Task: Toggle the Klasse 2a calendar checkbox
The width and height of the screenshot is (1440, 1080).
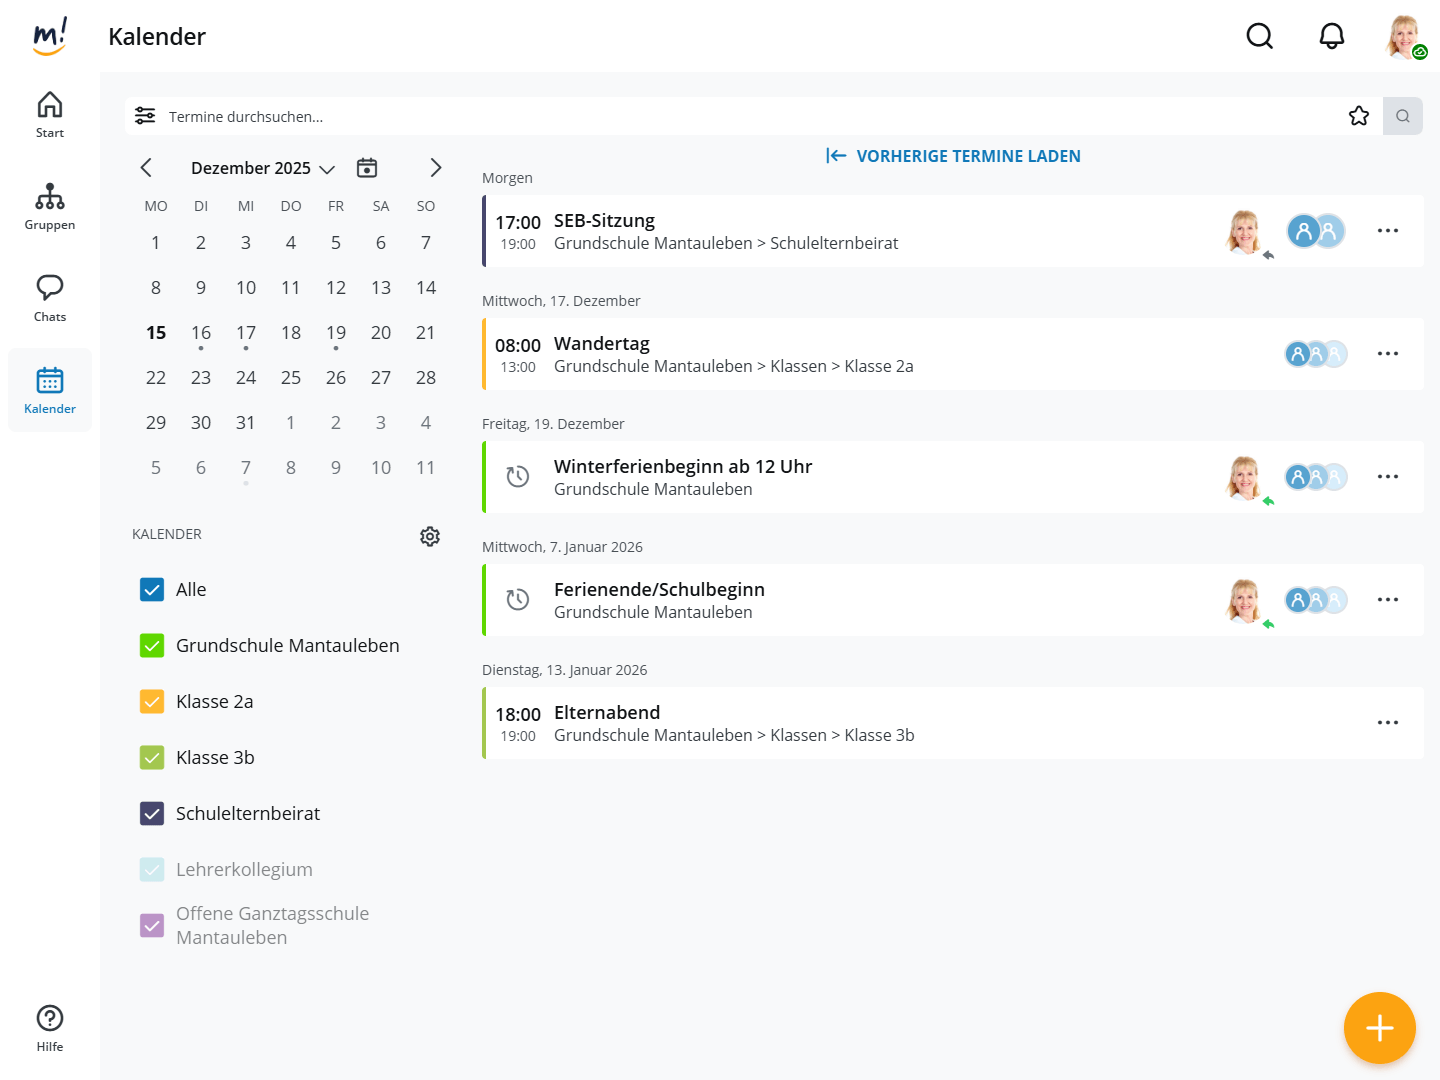Action: pos(152,702)
